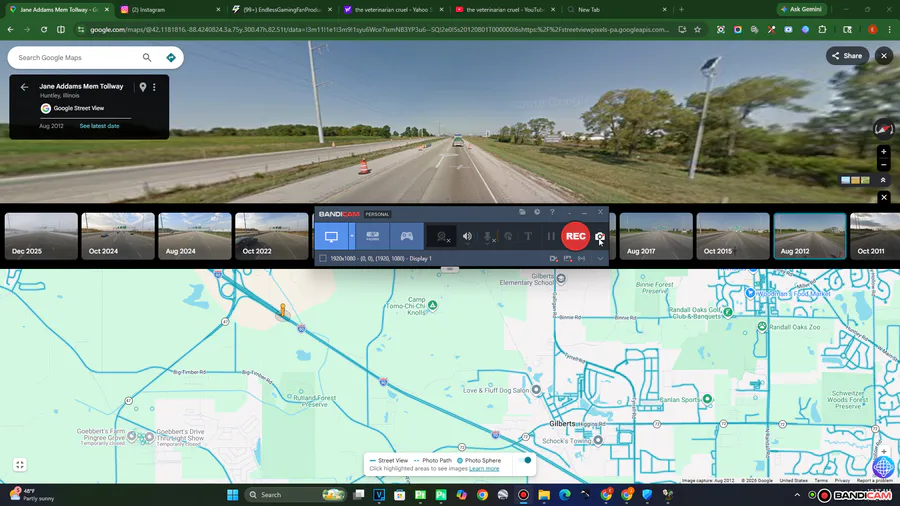Switch to New Tab browser tab
The image size is (900, 506).
pos(615,10)
